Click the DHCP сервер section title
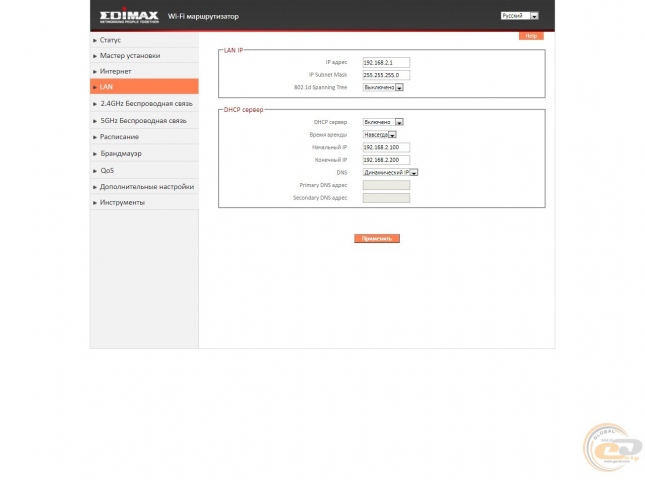This screenshot has width=645, height=480. [244, 110]
